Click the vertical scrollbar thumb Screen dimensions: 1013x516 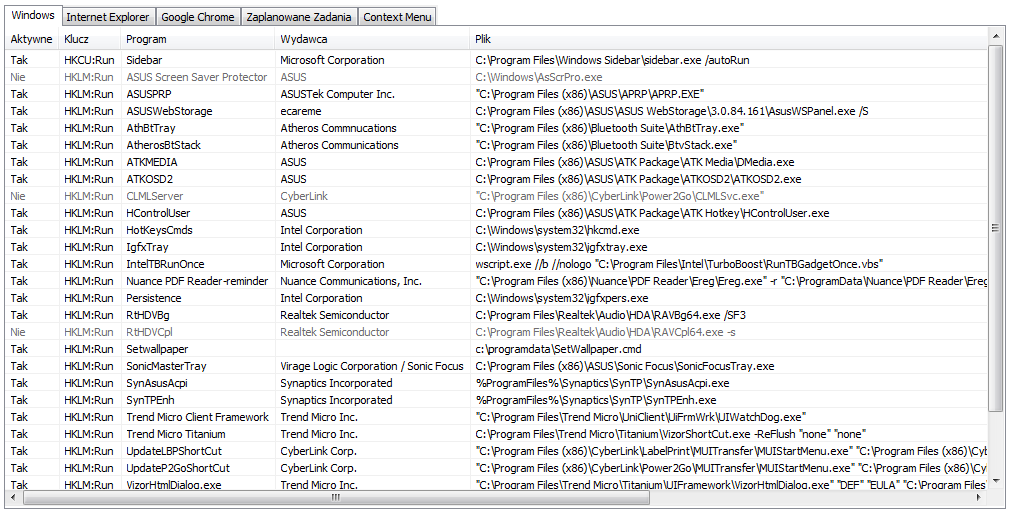click(995, 227)
